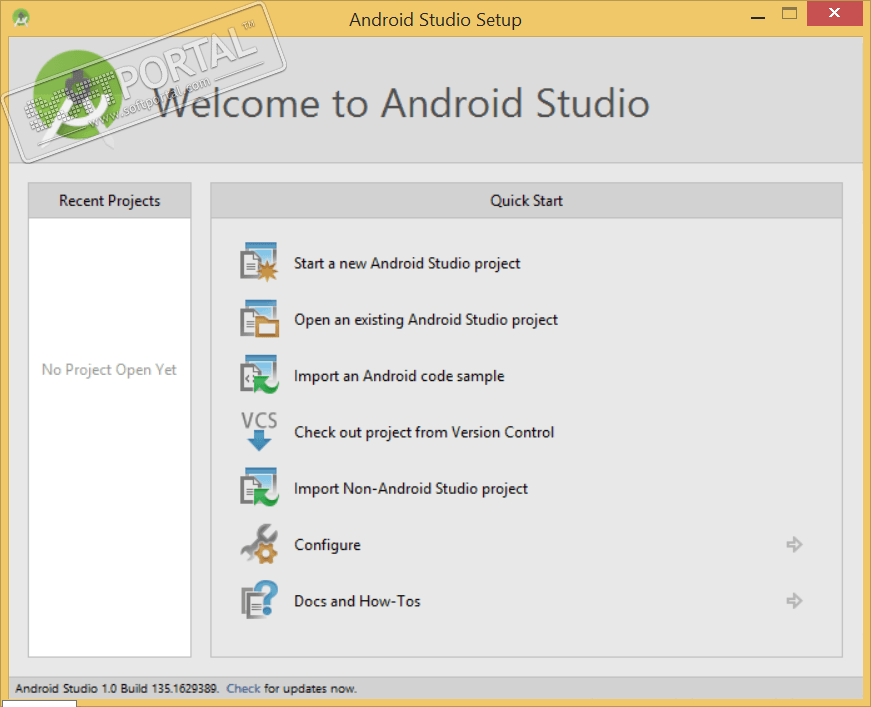Click the VCS checkout arrow icon
This screenshot has width=871, height=707.
259,431
